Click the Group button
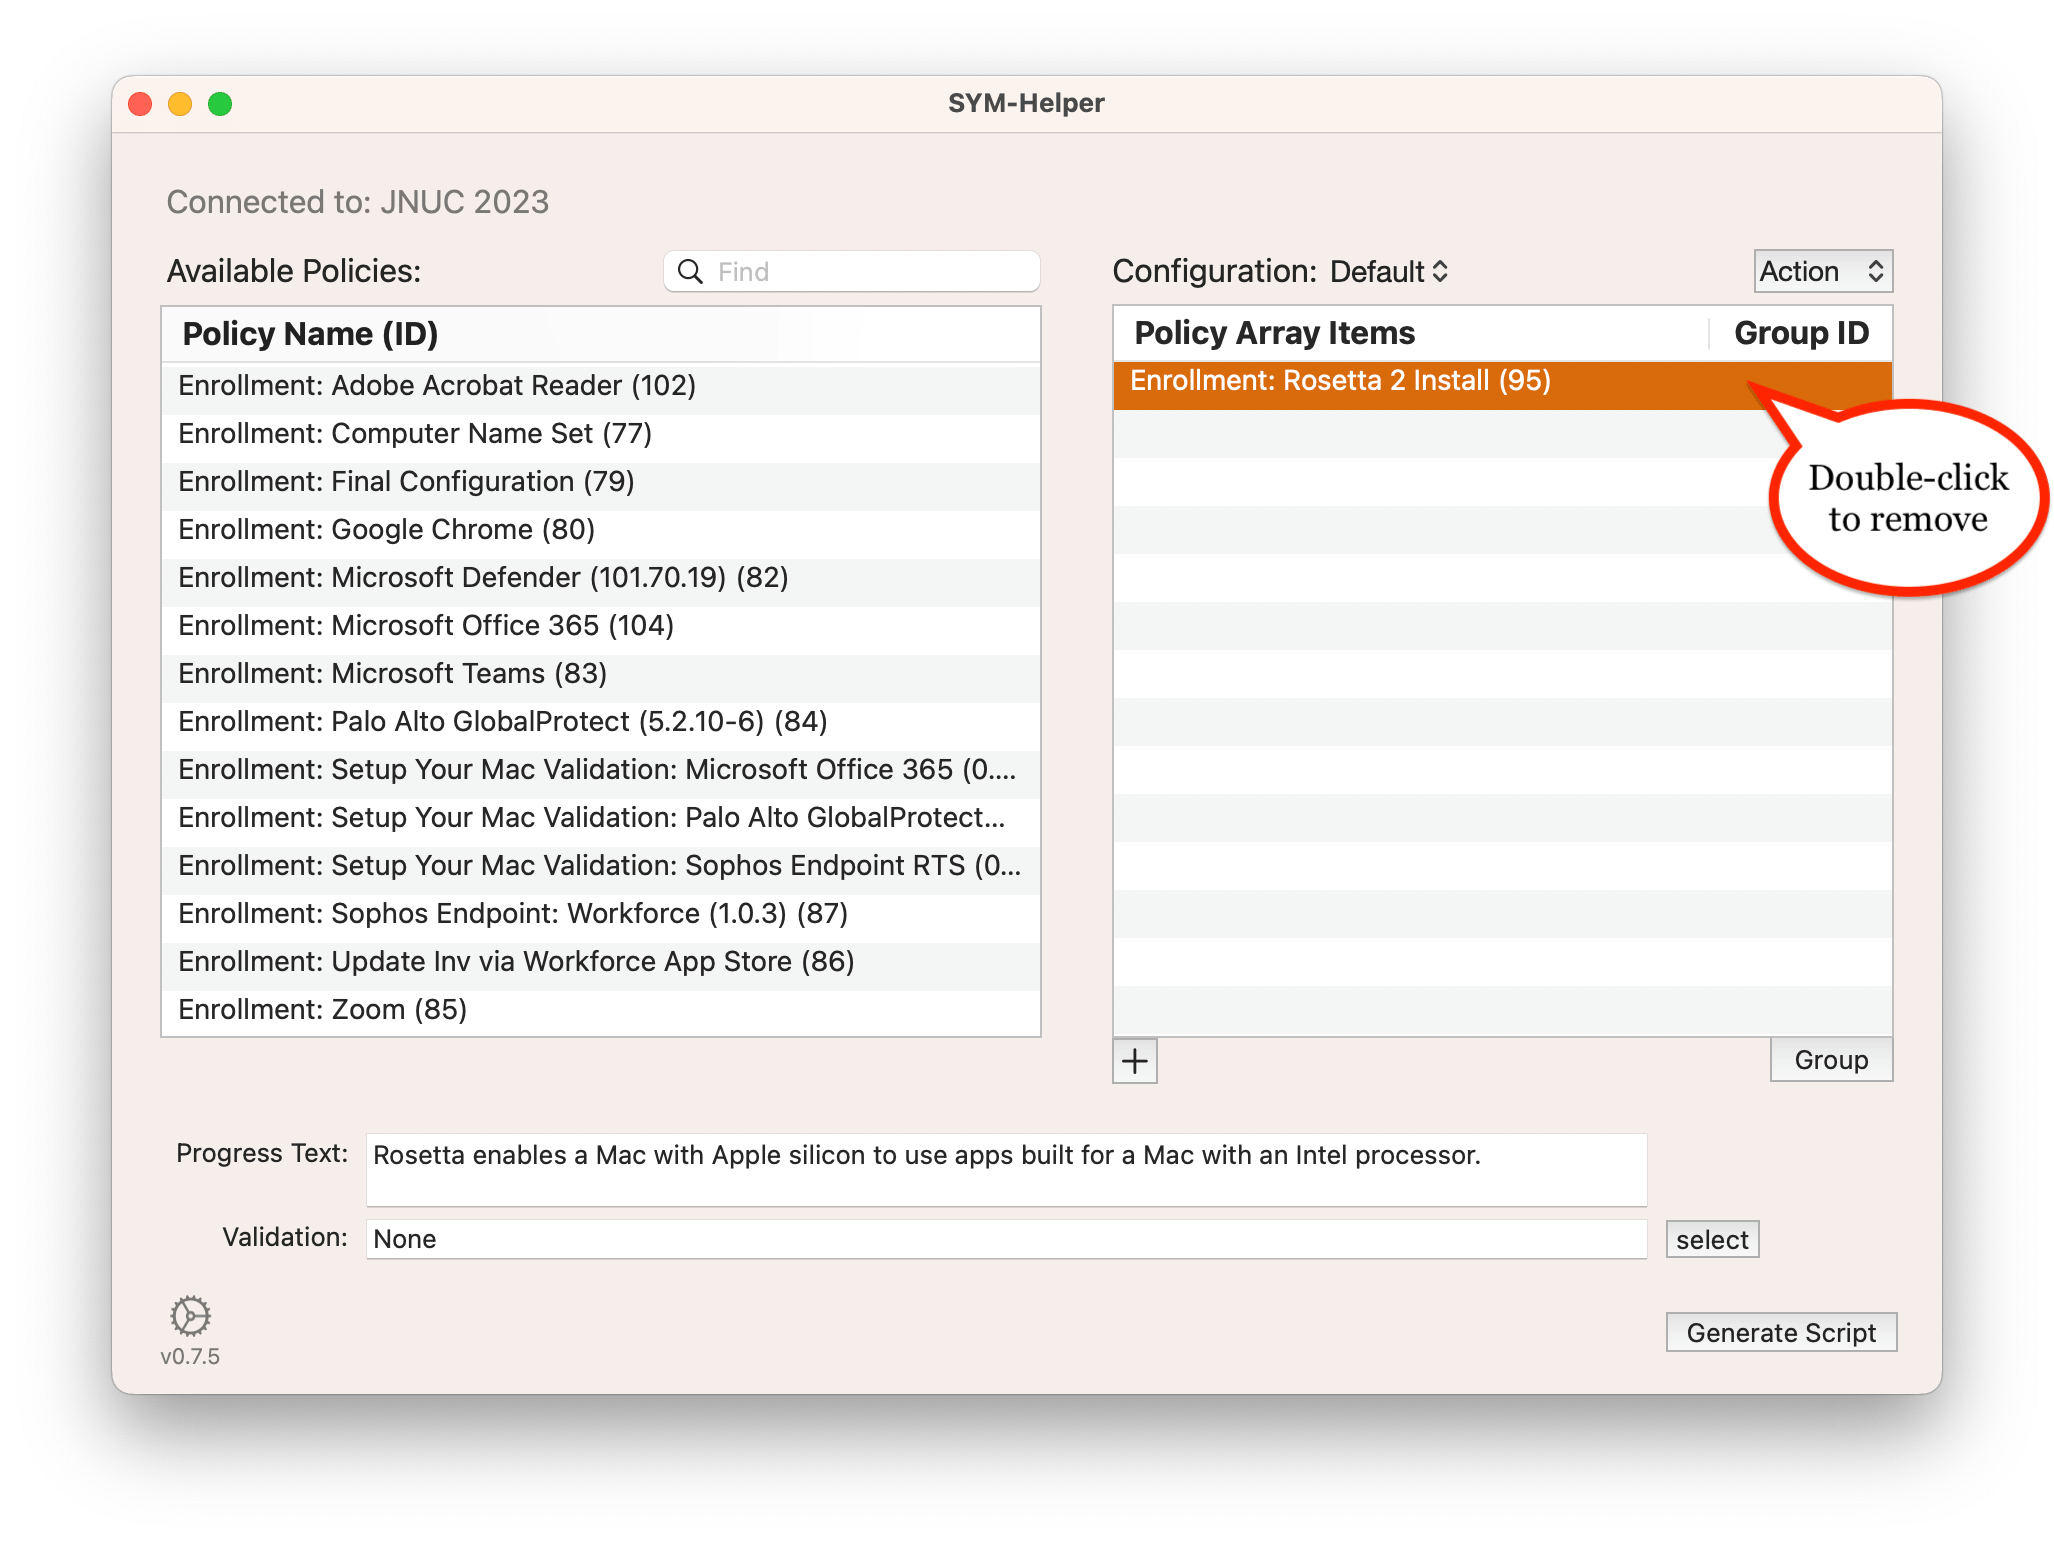The height and width of the screenshot is (1542, 2054). point(1830,1060)
